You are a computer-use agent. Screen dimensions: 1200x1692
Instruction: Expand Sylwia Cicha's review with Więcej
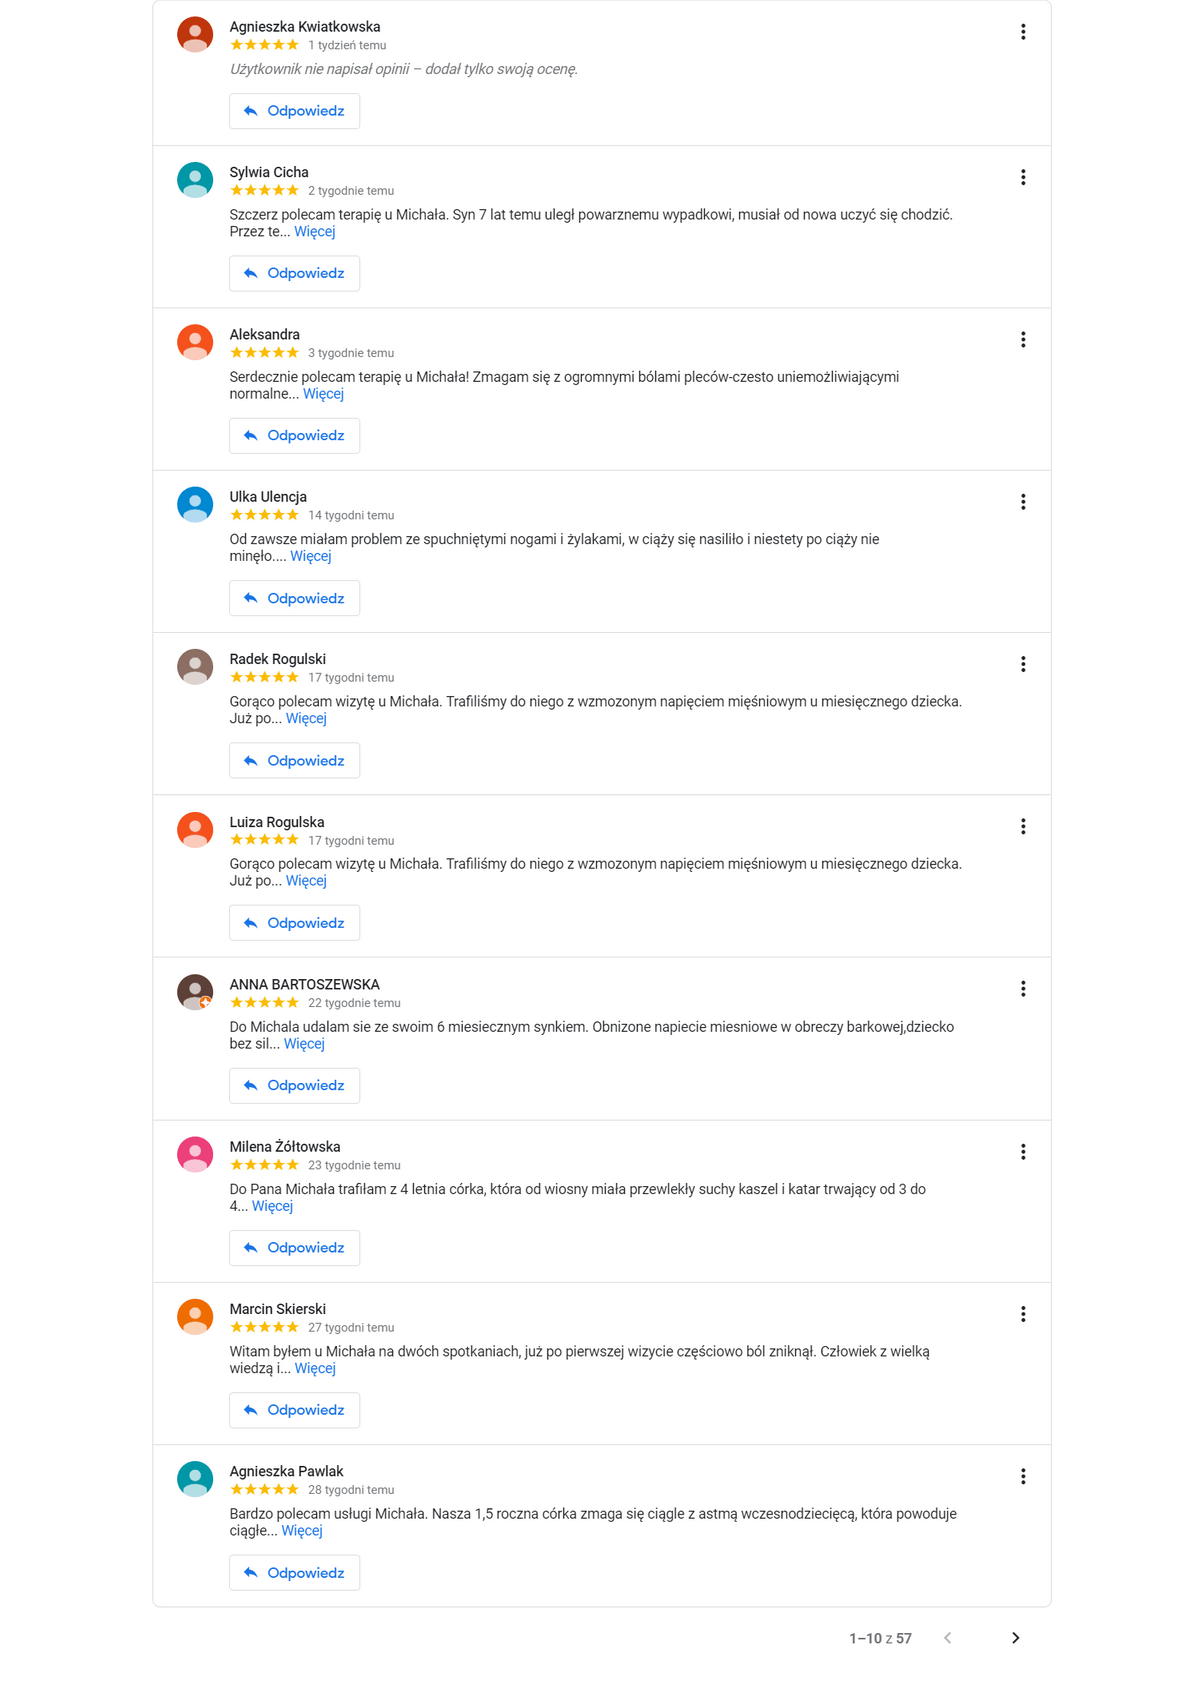[x=314, y=232]
